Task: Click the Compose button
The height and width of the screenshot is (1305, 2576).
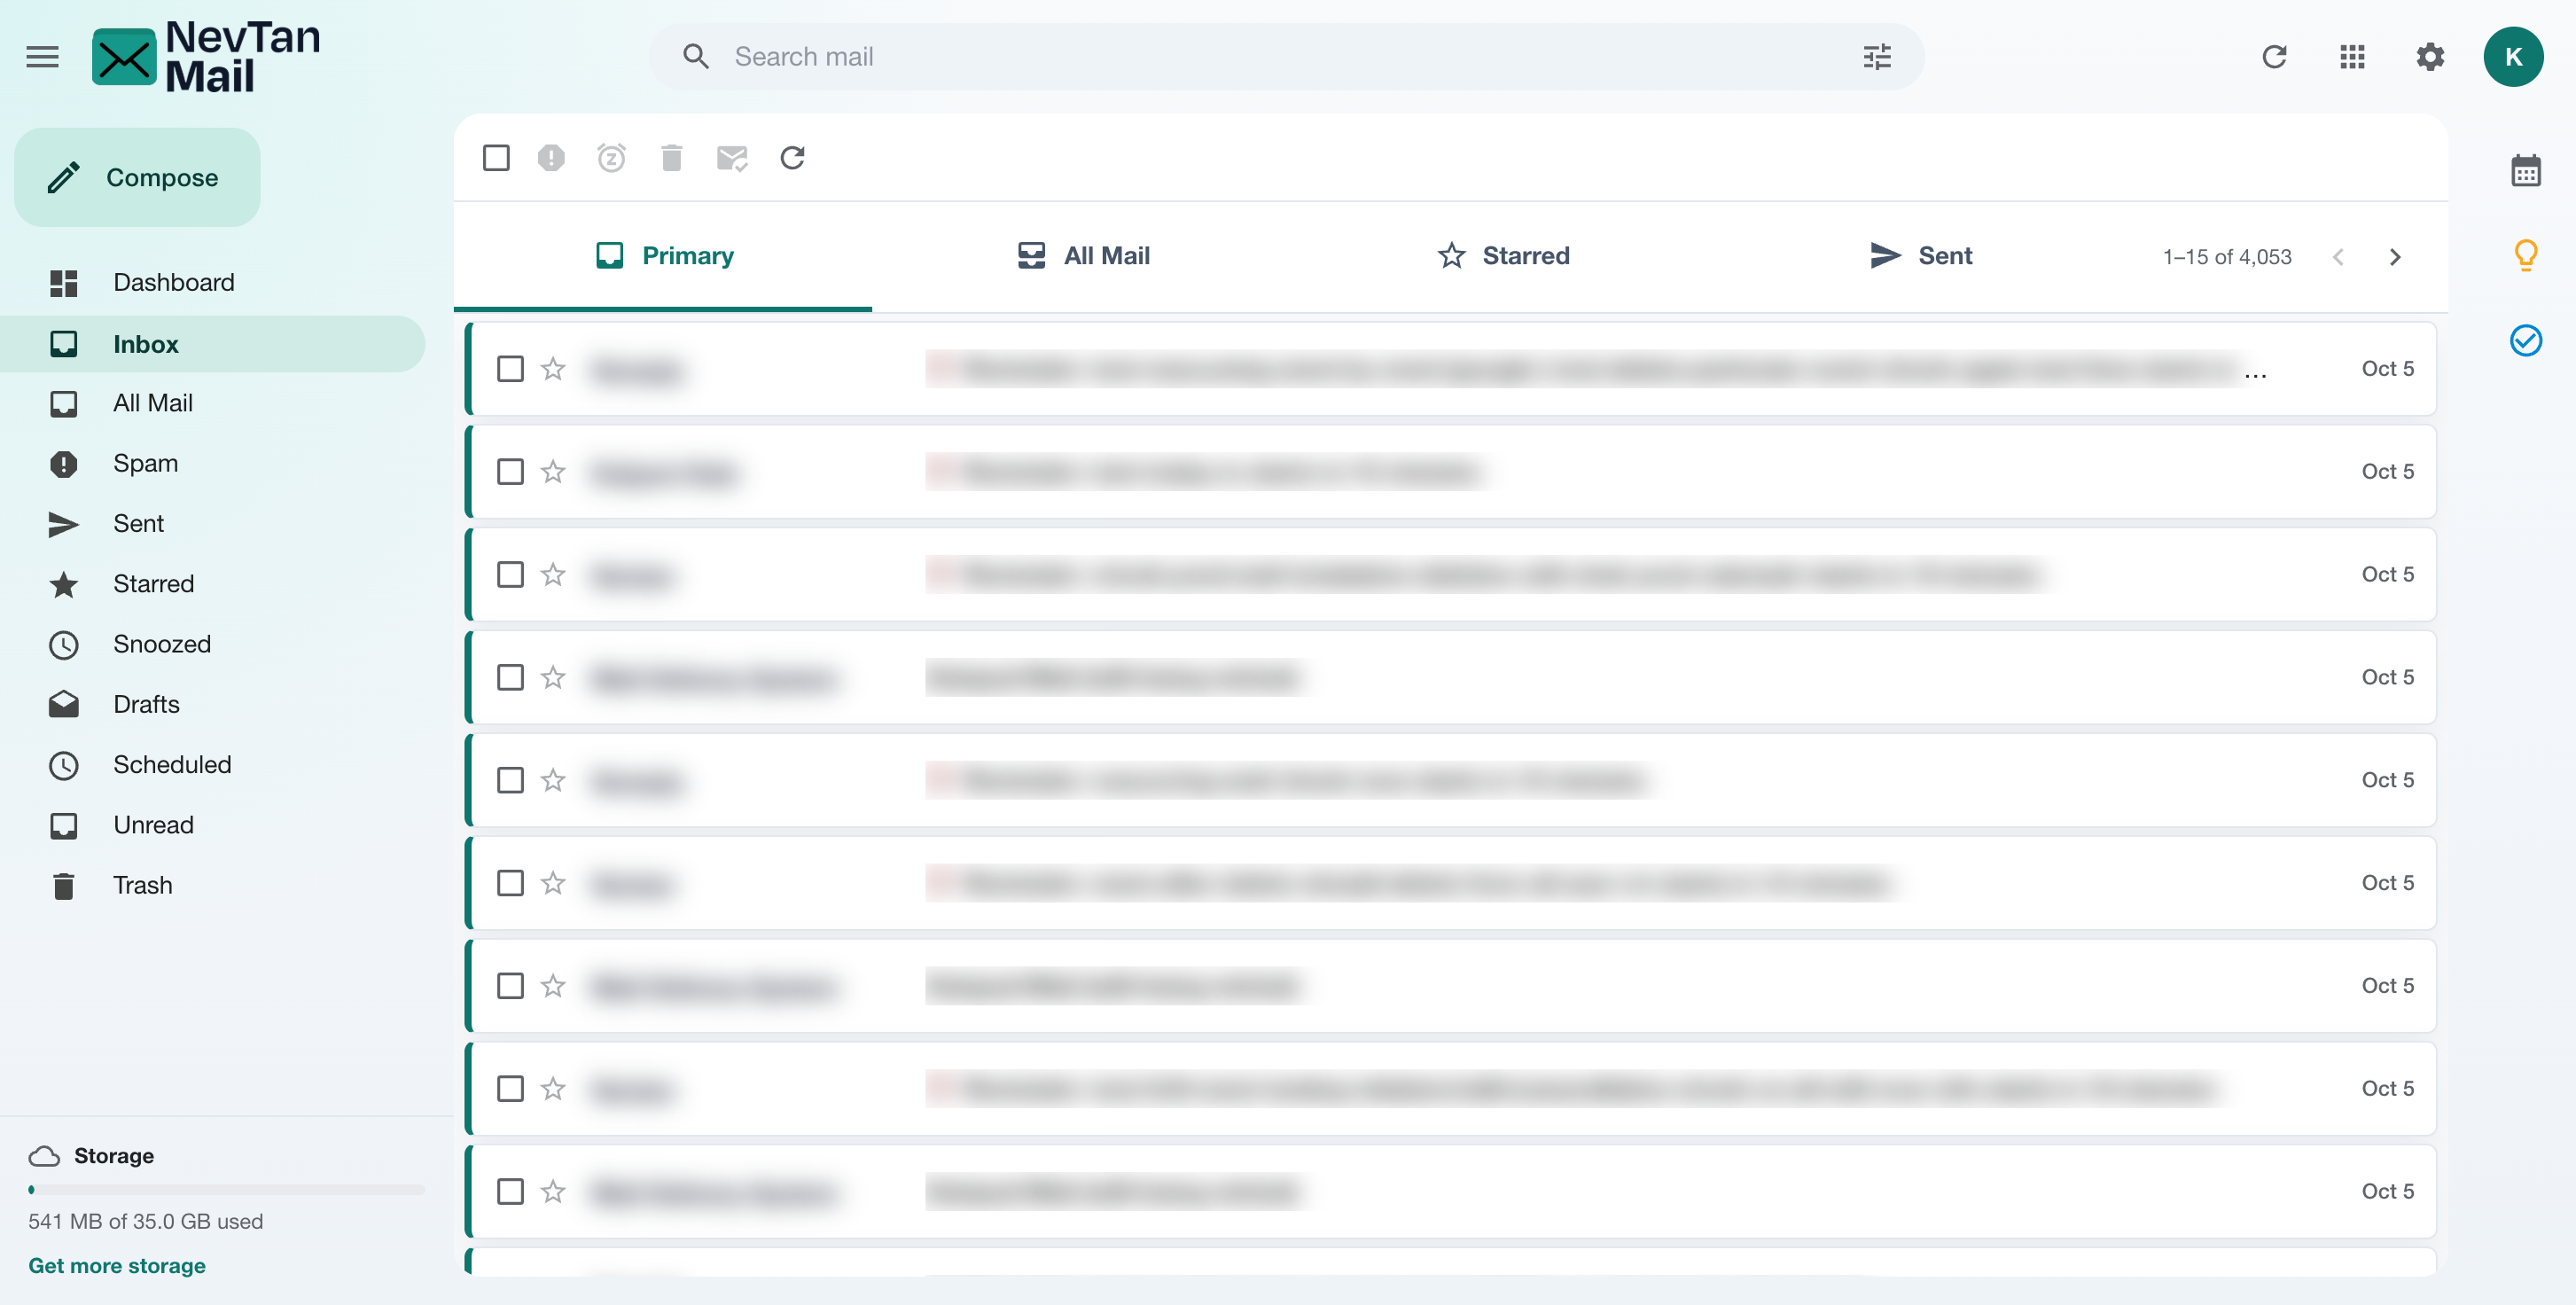Action: click(x=137, y=177)
